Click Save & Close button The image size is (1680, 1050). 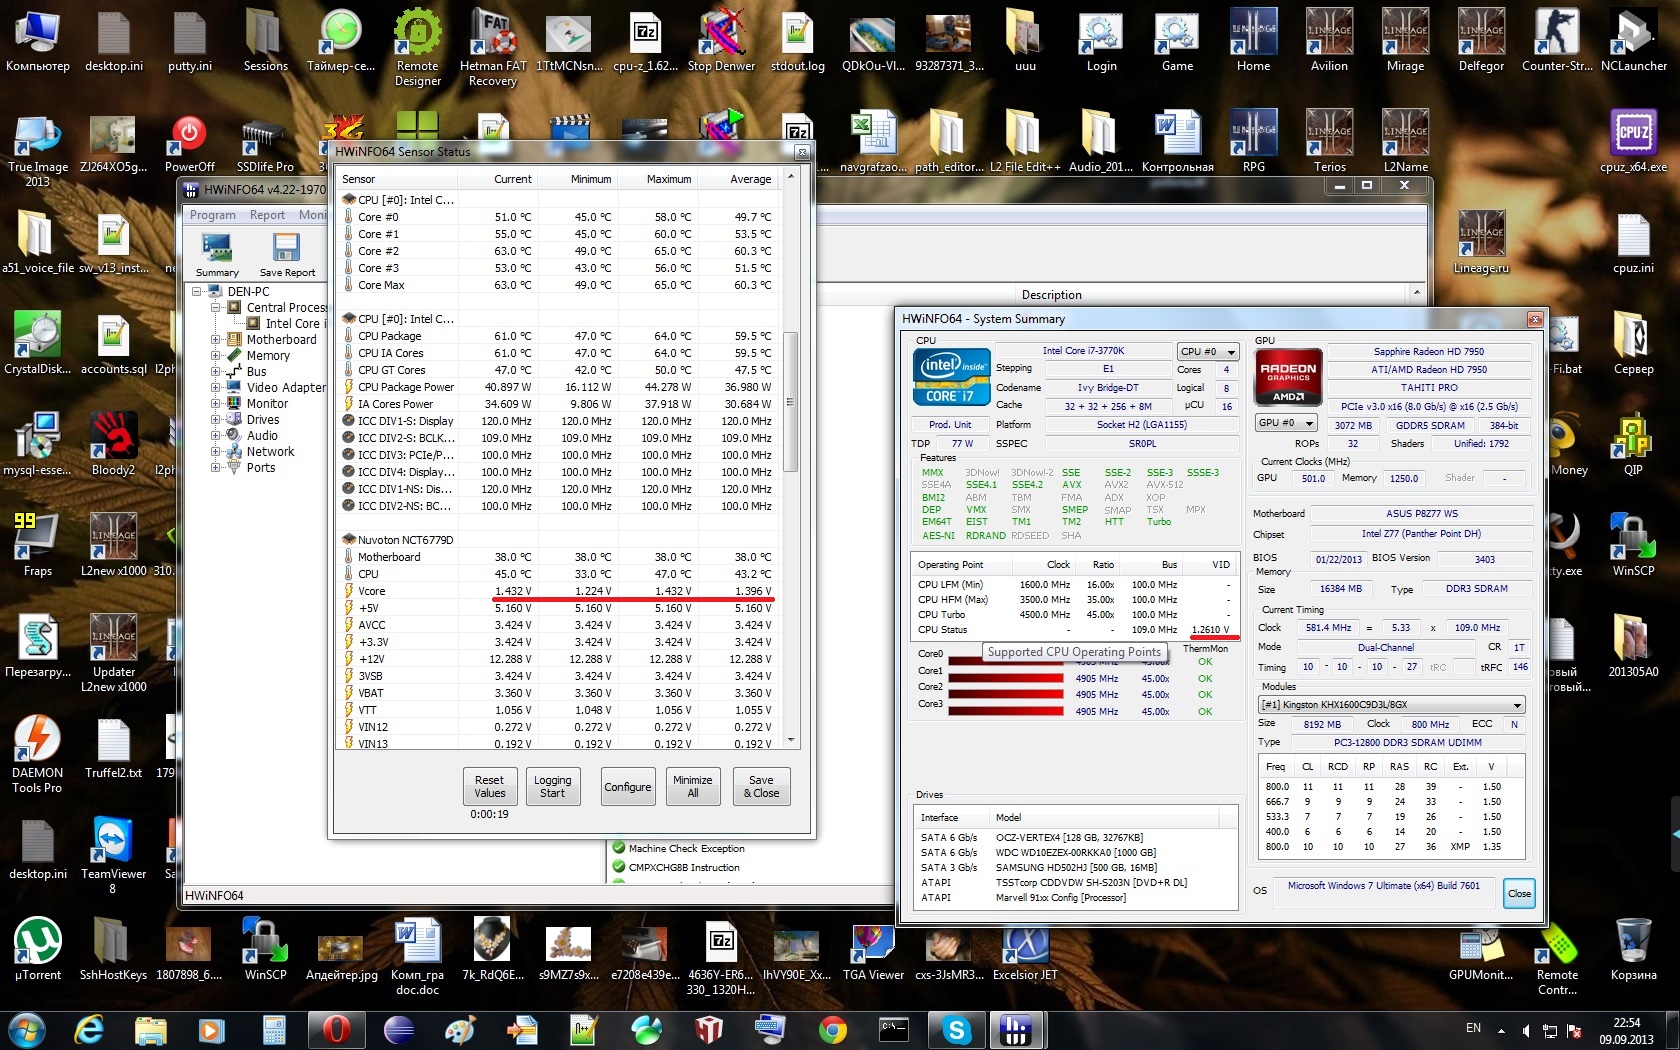pos(761,787)
